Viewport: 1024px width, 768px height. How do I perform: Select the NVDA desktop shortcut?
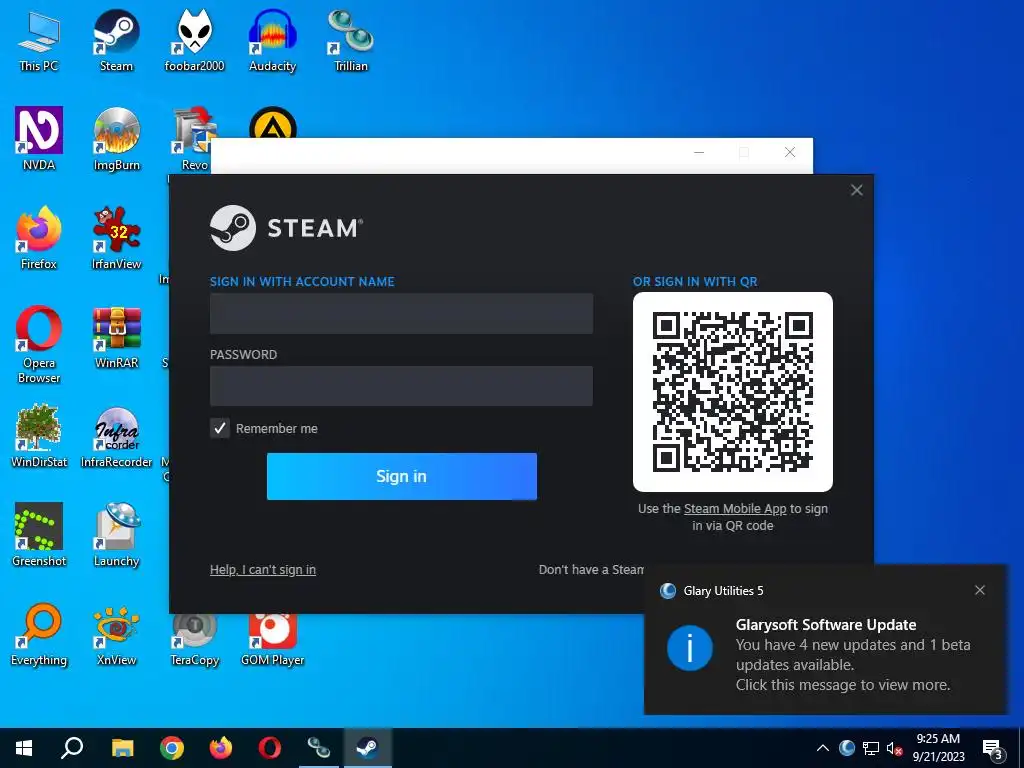tap(39, 138)
